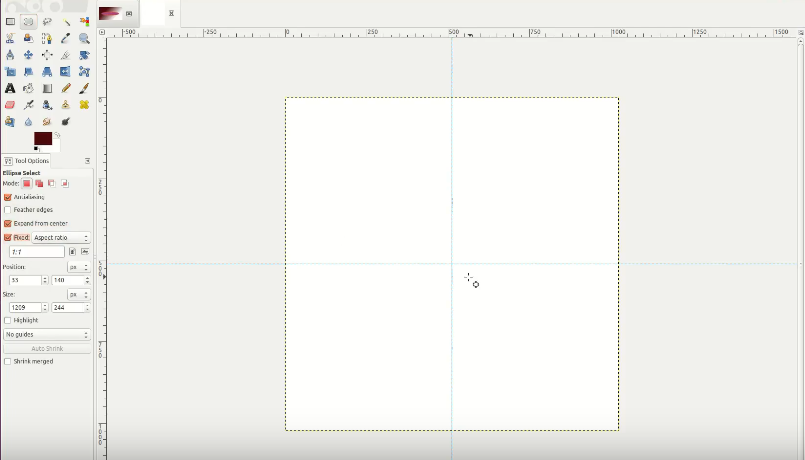This screenshot has width=805, height=460.
Task: Enable the Feather edges checkbox
Action: click(8, 210)
